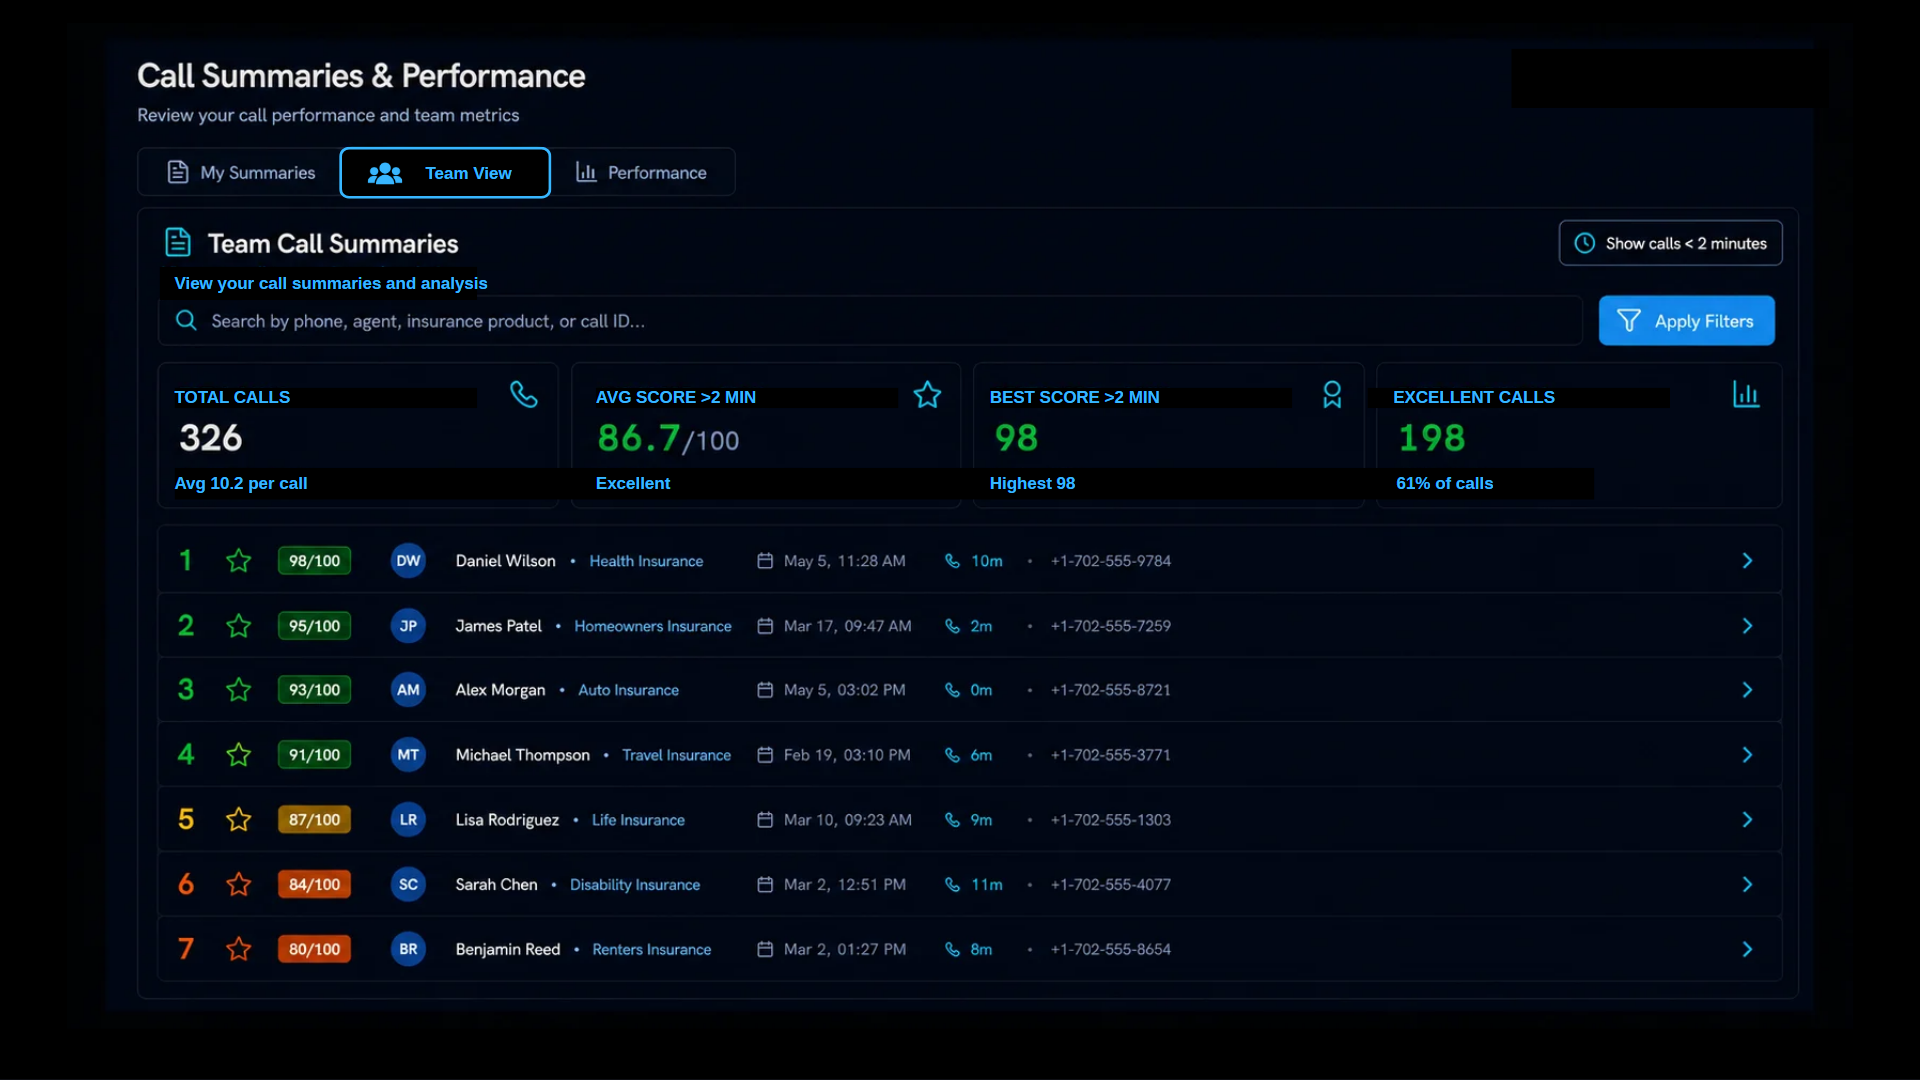The height and width of the screenshot is (1080, 1920).
Task: Click the Team Call Summaries document icon
Action: [178, 242]
